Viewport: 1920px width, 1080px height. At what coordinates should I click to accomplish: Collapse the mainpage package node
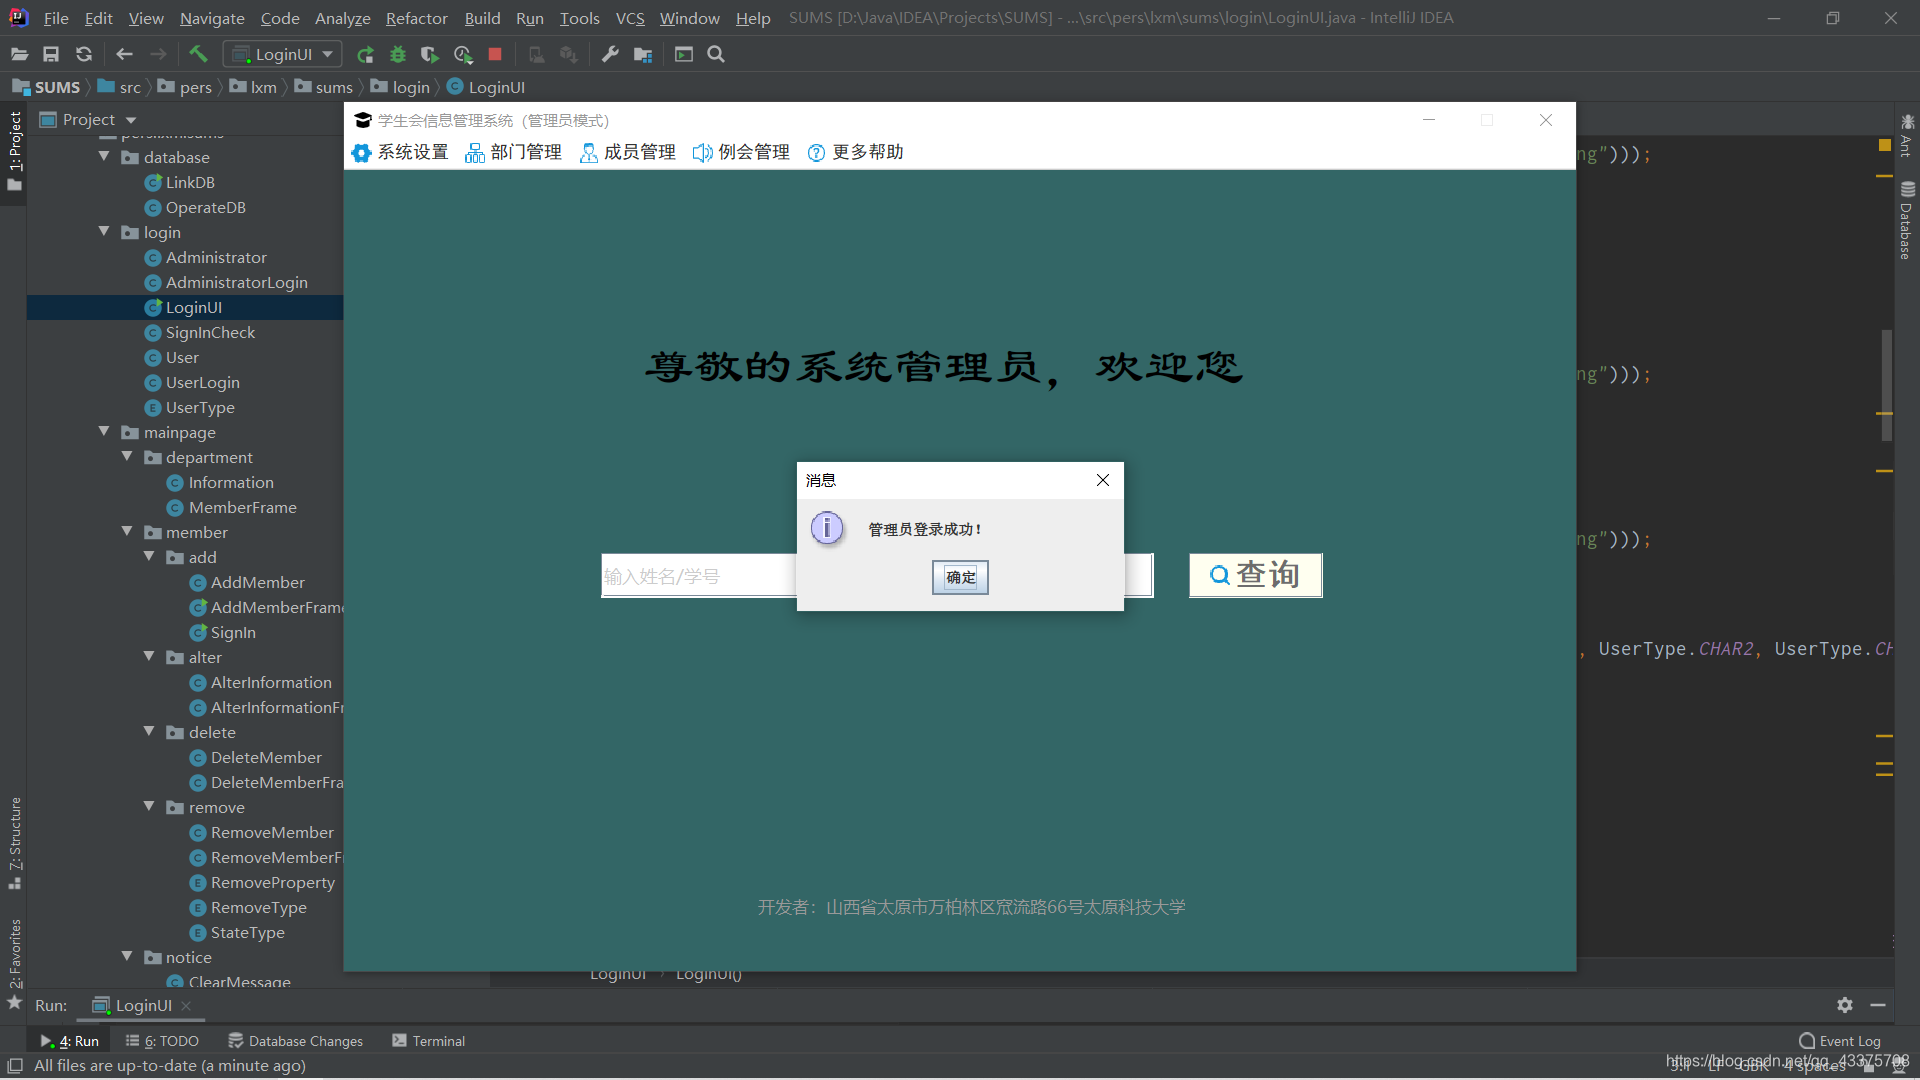click(104, 432)
